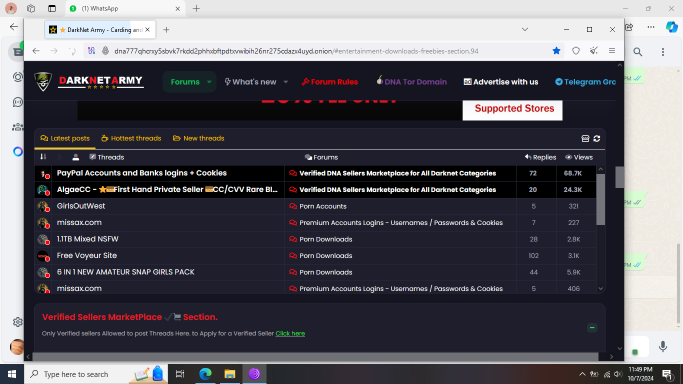Viewport: 683px width, 384px height.
Task: Switch to the Hottest threads tab
Action: [131, 138]
